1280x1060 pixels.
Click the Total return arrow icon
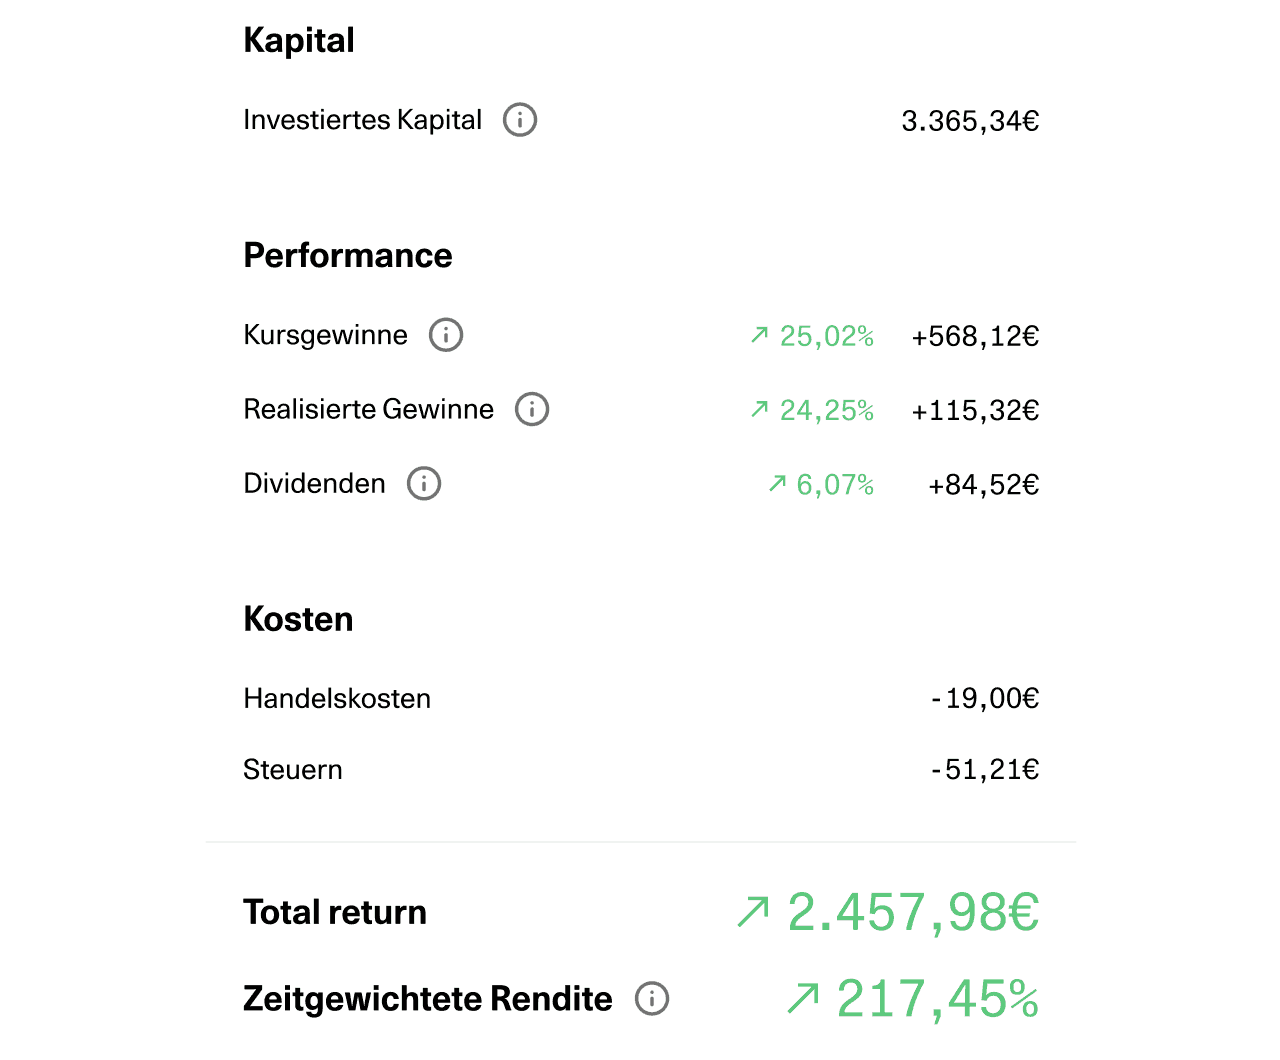click(x=753, y=912)
